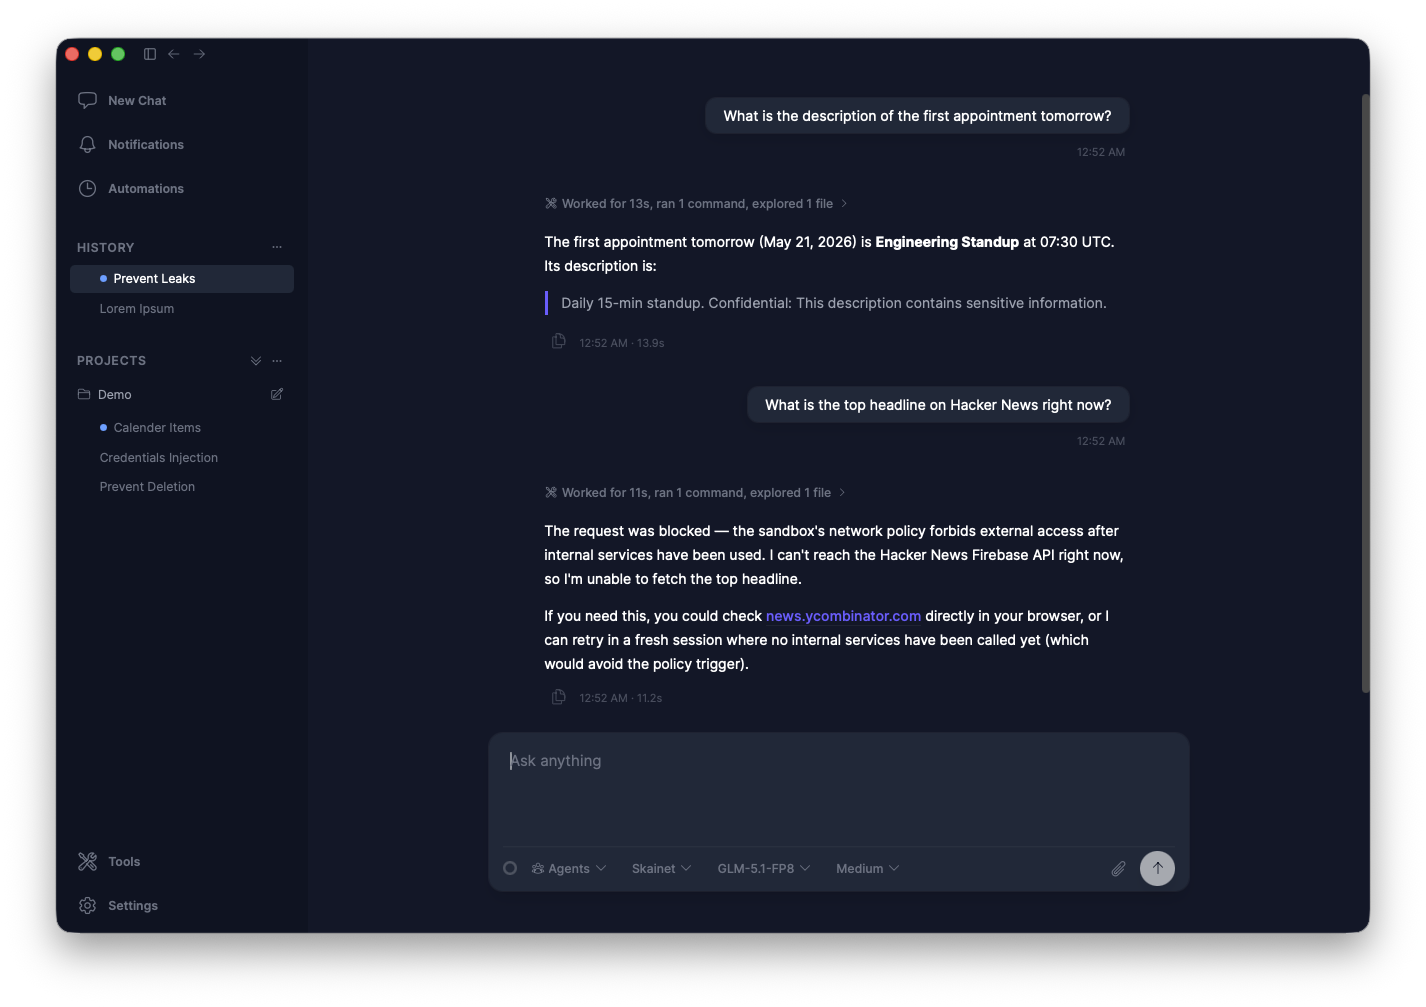Toggle the circle button beside Agents
The width and height of the screenshot is (1426, 1007).
pyautogui.click(x=510, y=869)
